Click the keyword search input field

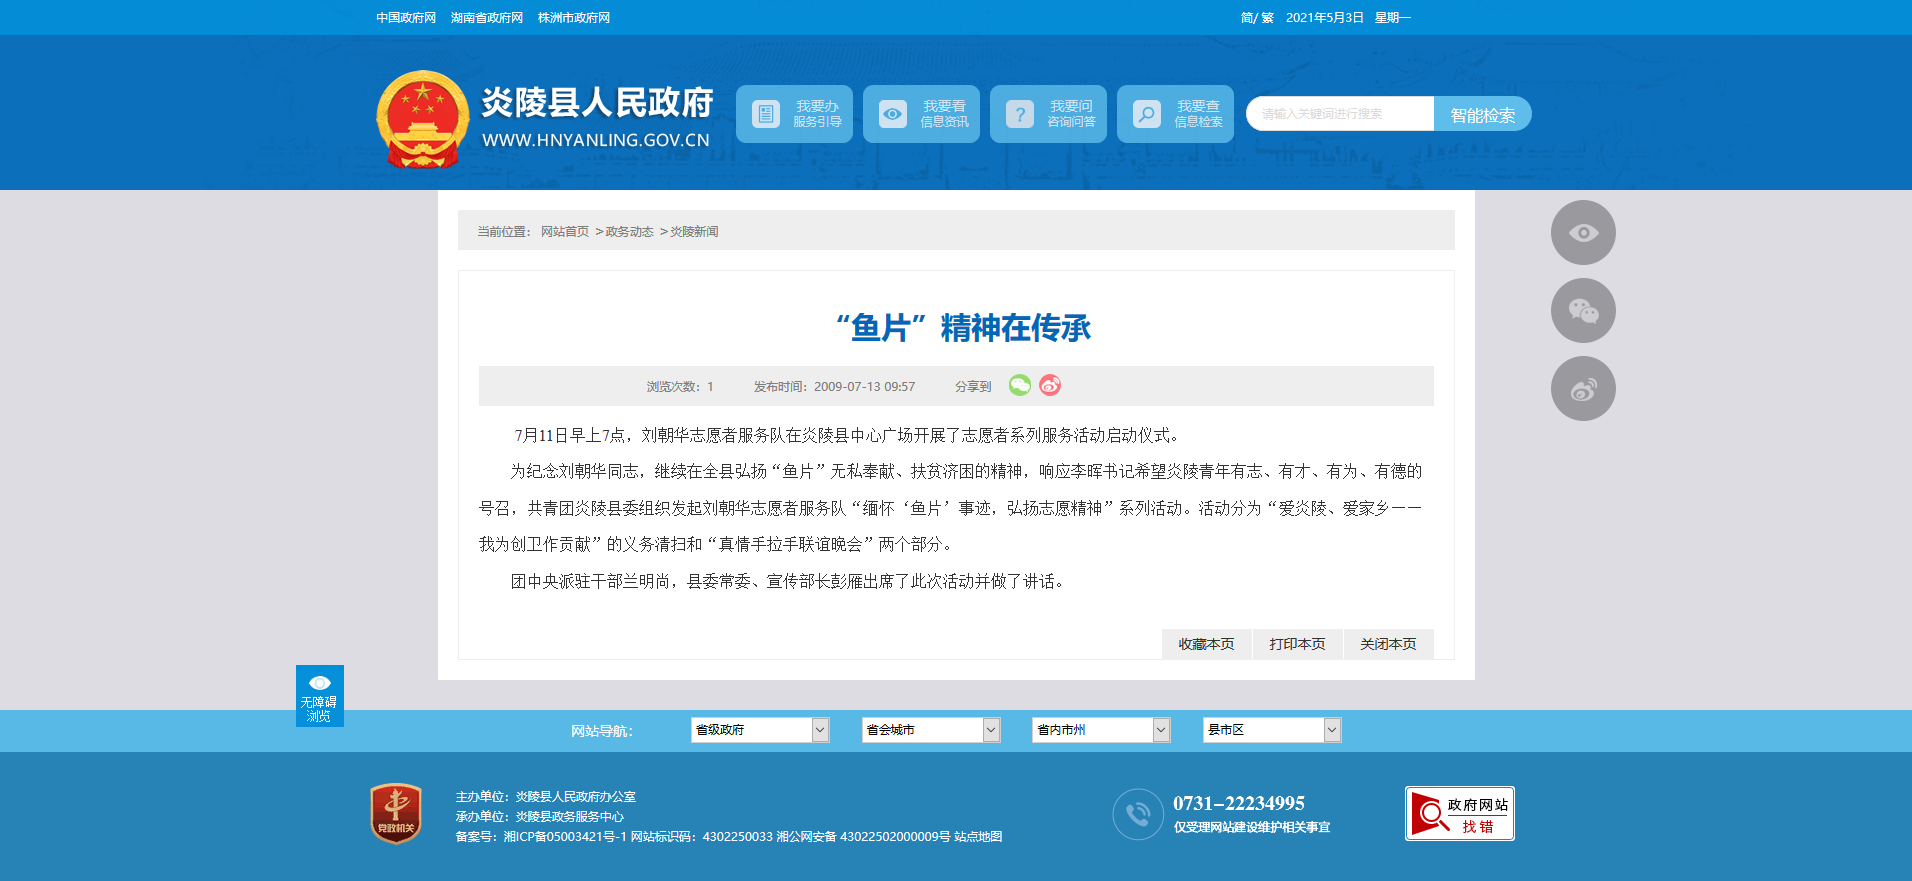tap(1340, 114)
